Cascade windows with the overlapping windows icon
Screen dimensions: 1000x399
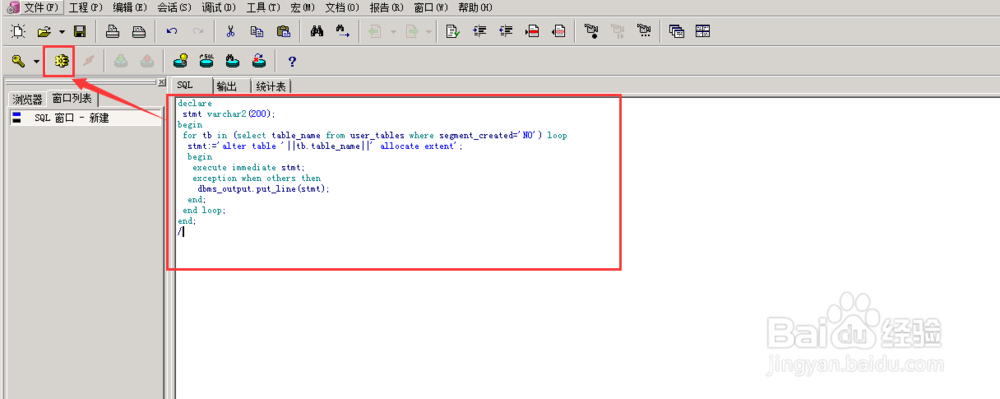[677, 31]
